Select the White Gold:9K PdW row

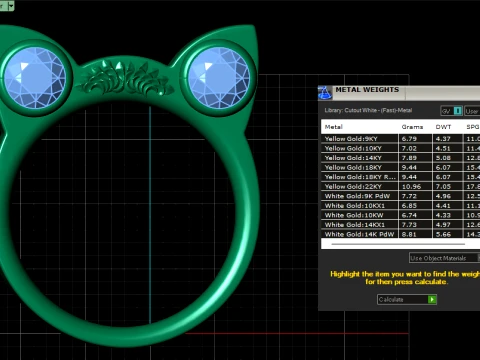pos(400,196)
